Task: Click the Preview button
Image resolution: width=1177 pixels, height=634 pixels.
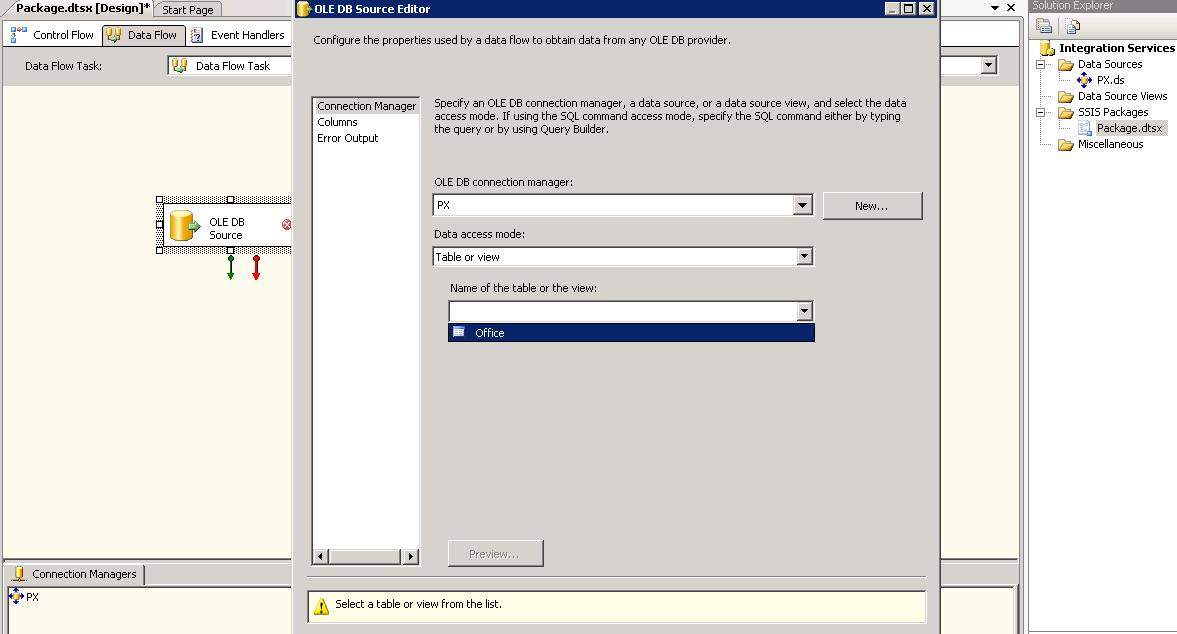Action: click(x=495, y=552)
